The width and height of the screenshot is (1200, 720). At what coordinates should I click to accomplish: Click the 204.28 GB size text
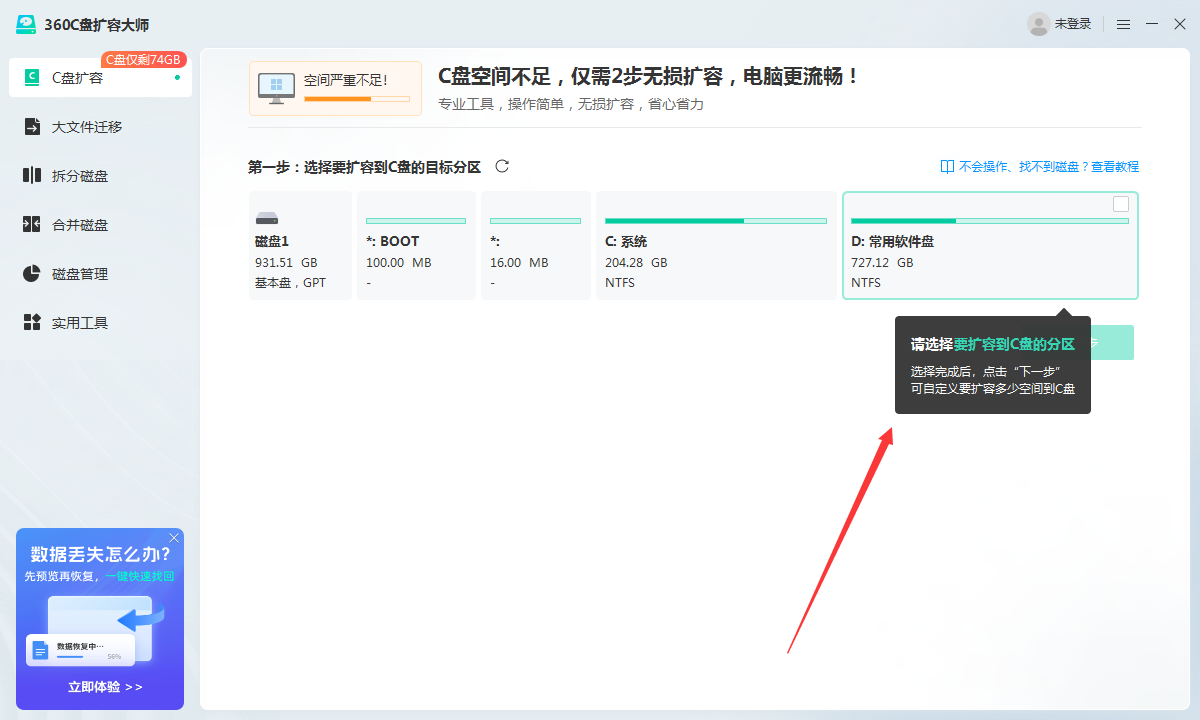(x=636, y=263)
